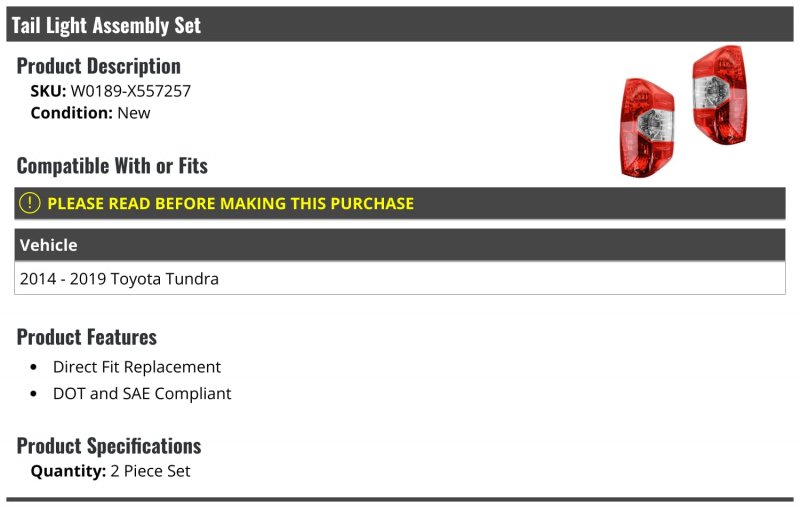The image size is (800, 508).
Task: Click the bold Condition label
Action: tap(71, 113)
